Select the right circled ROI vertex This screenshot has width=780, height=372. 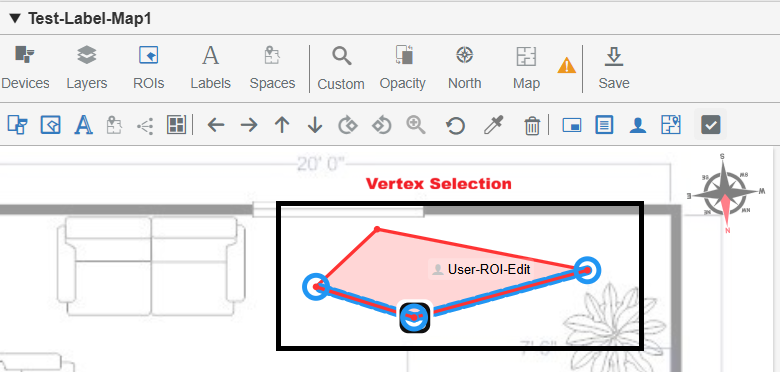point(587,270)
